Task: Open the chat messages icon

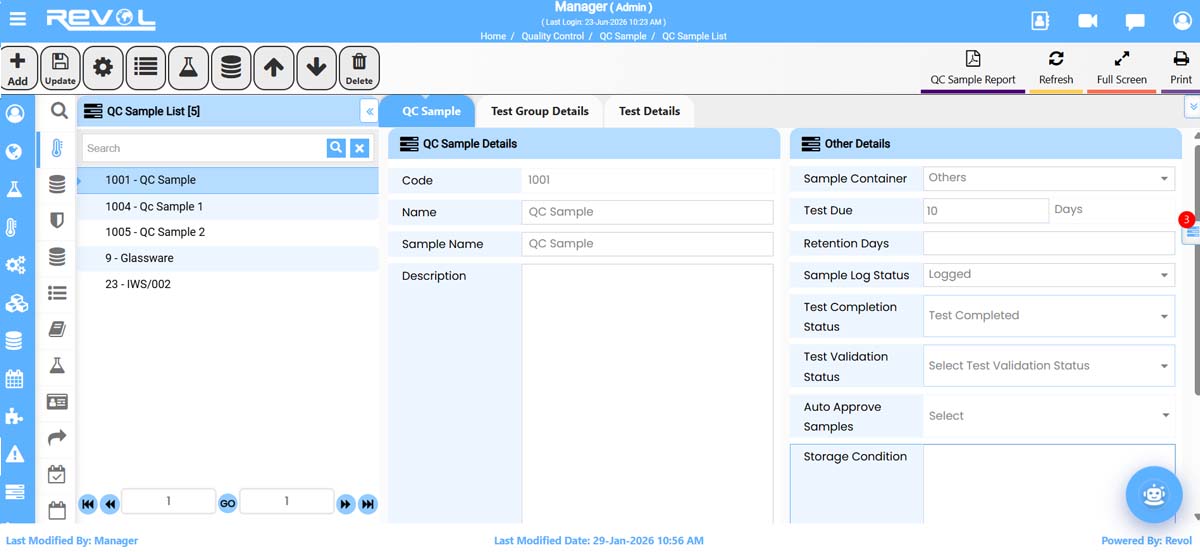Action: (1135, 21)
